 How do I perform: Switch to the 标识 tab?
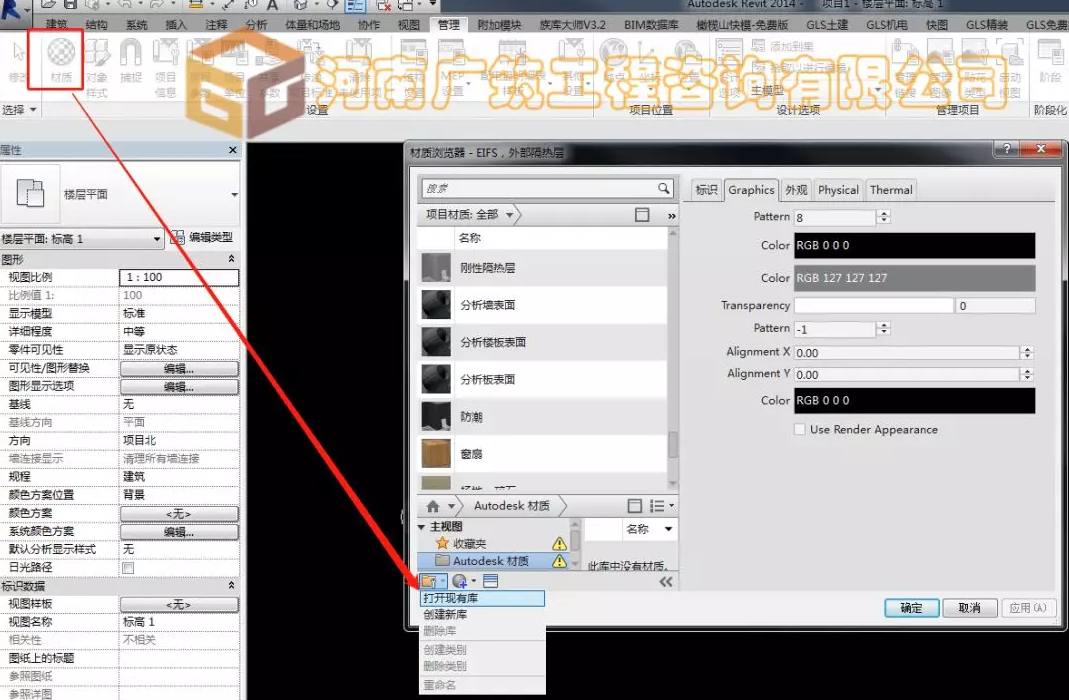click(x=706, y=189)
